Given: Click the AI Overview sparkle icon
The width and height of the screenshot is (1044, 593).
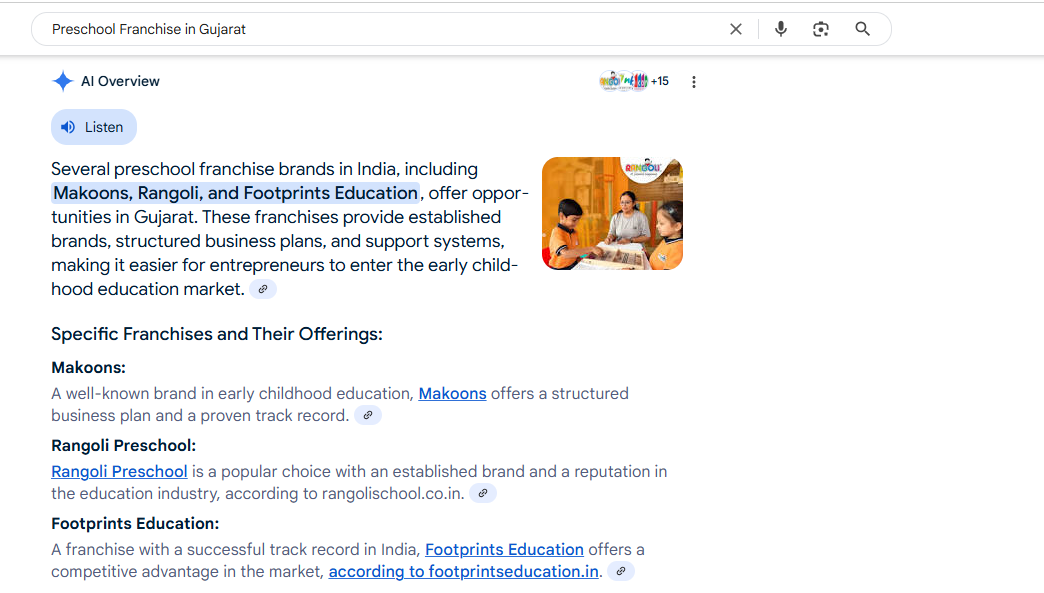Looking at the screenshot, I should pos(63,81).
